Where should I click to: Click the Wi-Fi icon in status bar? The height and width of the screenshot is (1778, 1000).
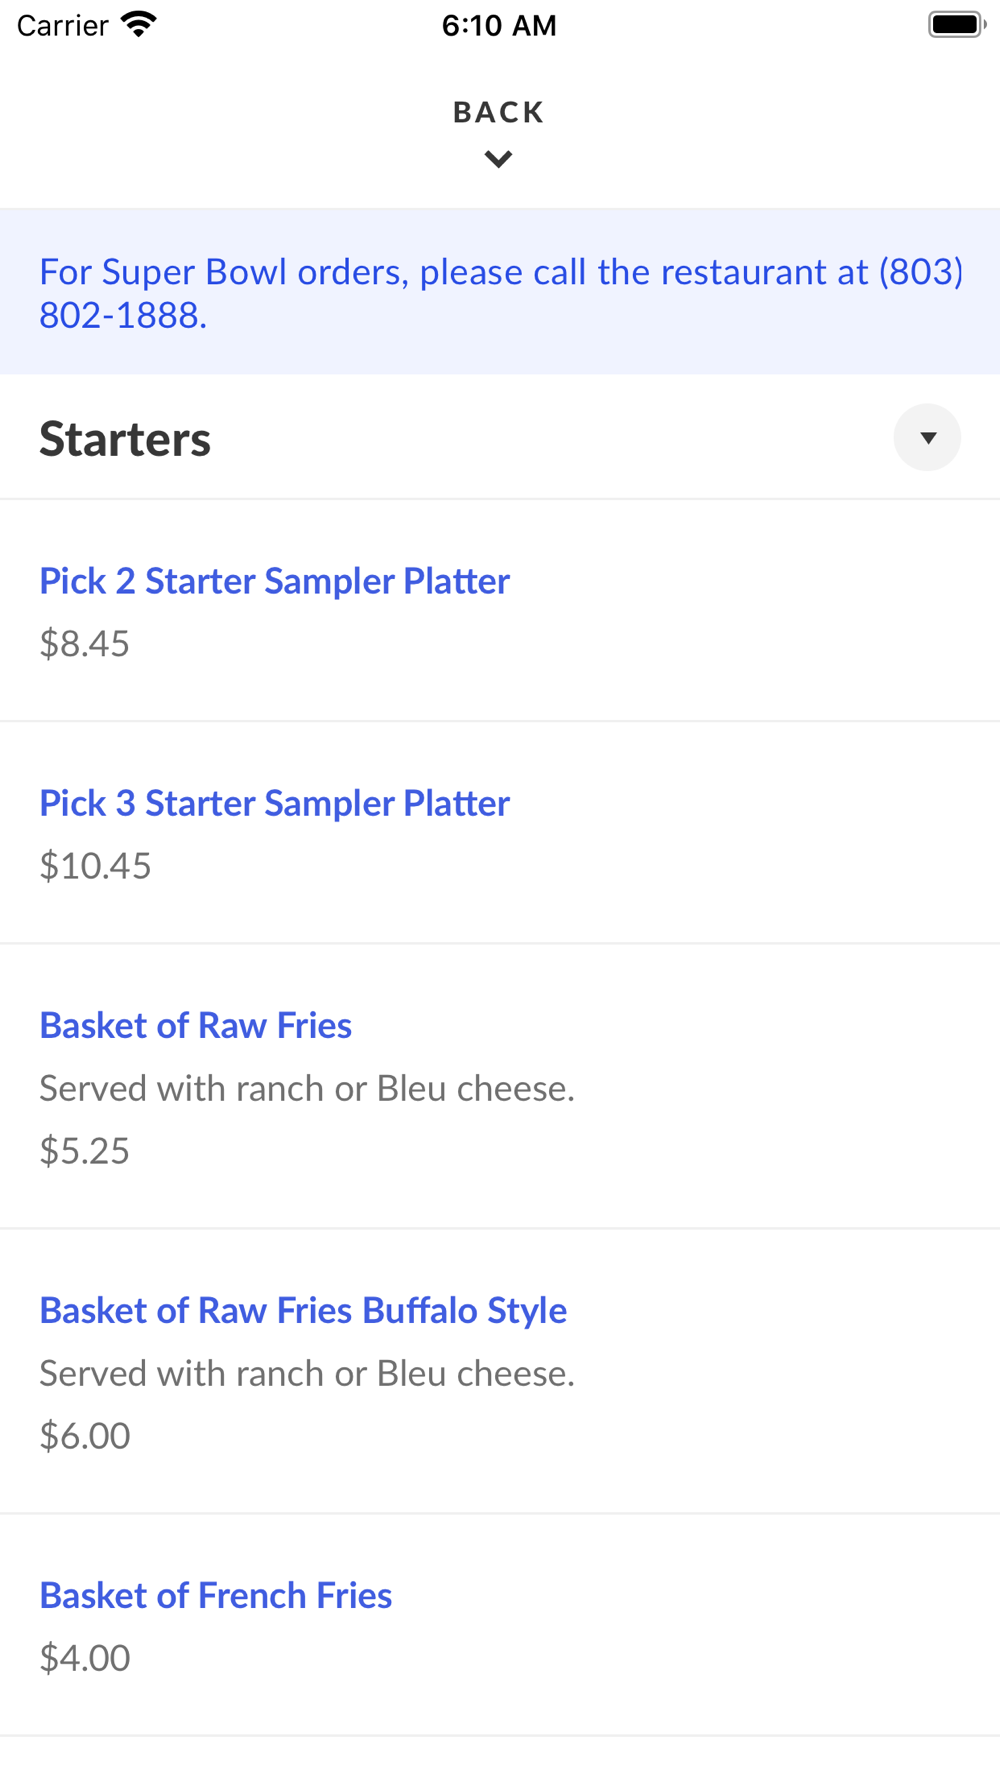coord(139,25)
